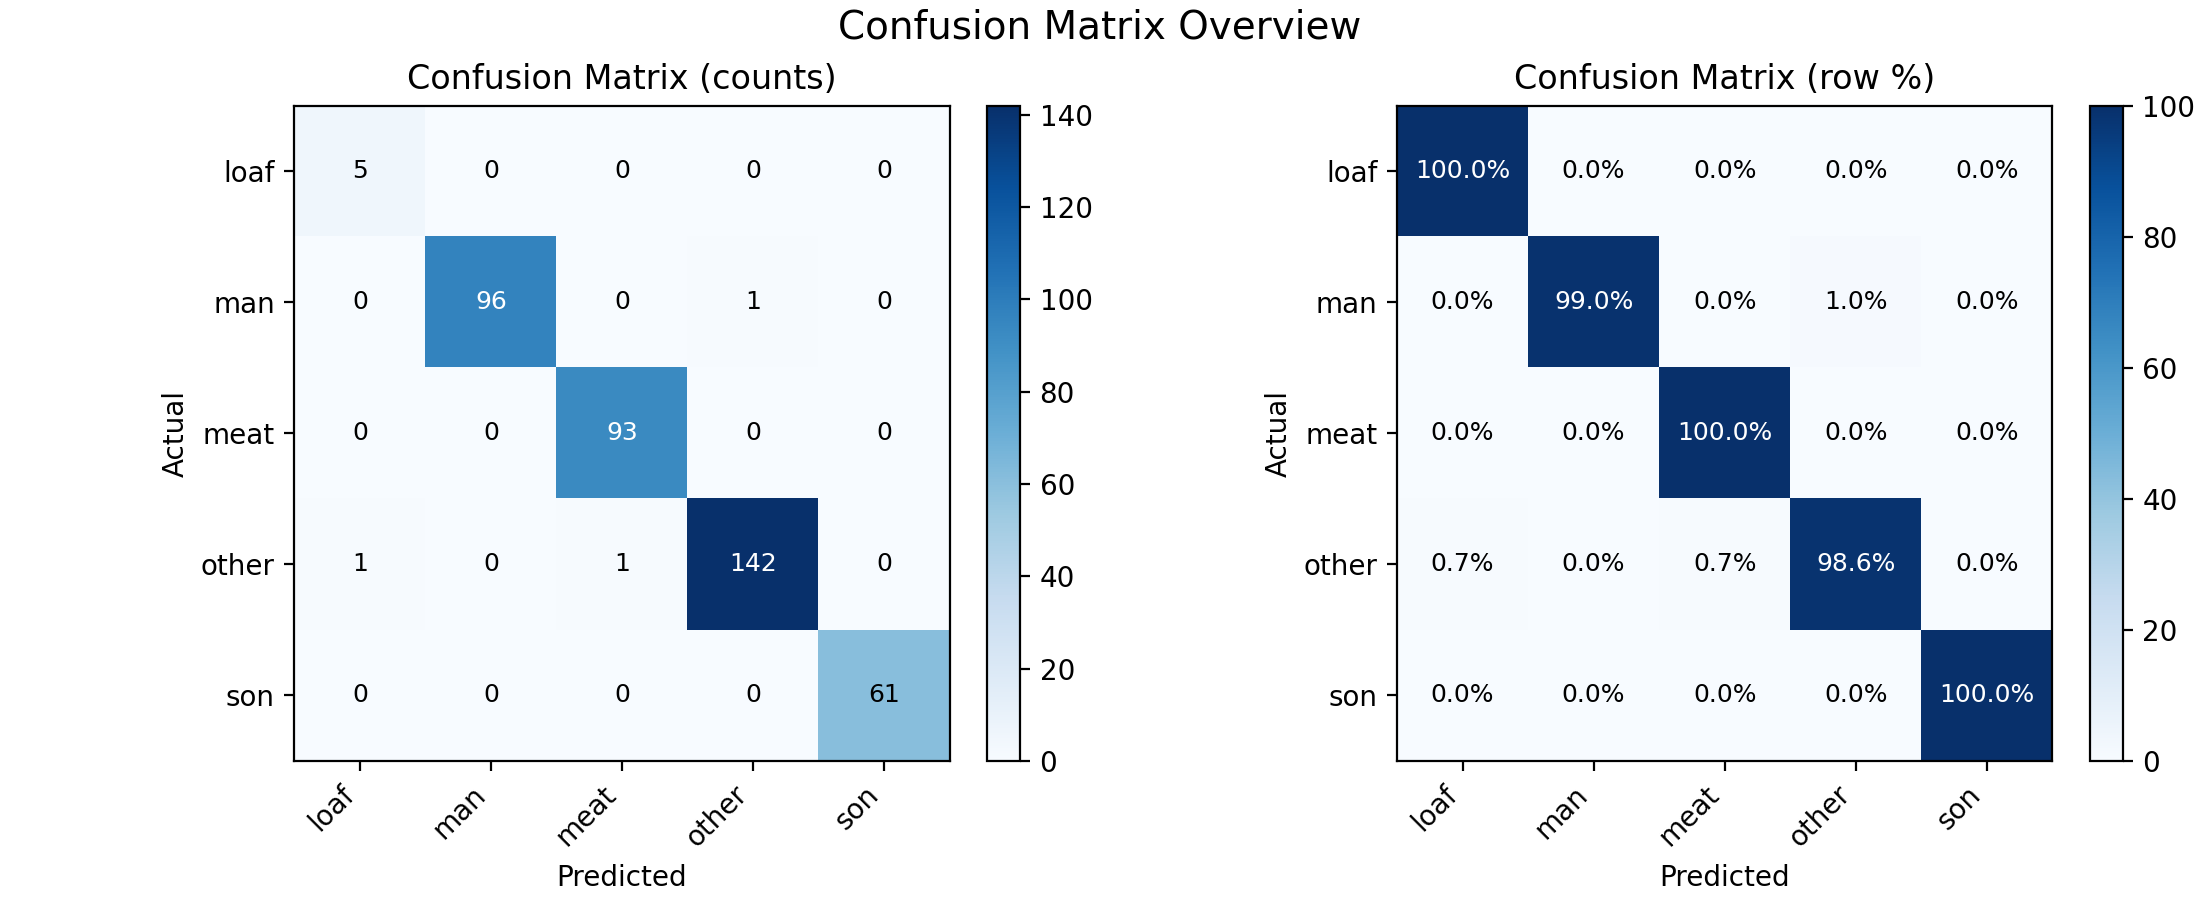Click the 'Confusion Matrix (counts)' subplot title
2200x900 pixels.
(x=621, y=78)
